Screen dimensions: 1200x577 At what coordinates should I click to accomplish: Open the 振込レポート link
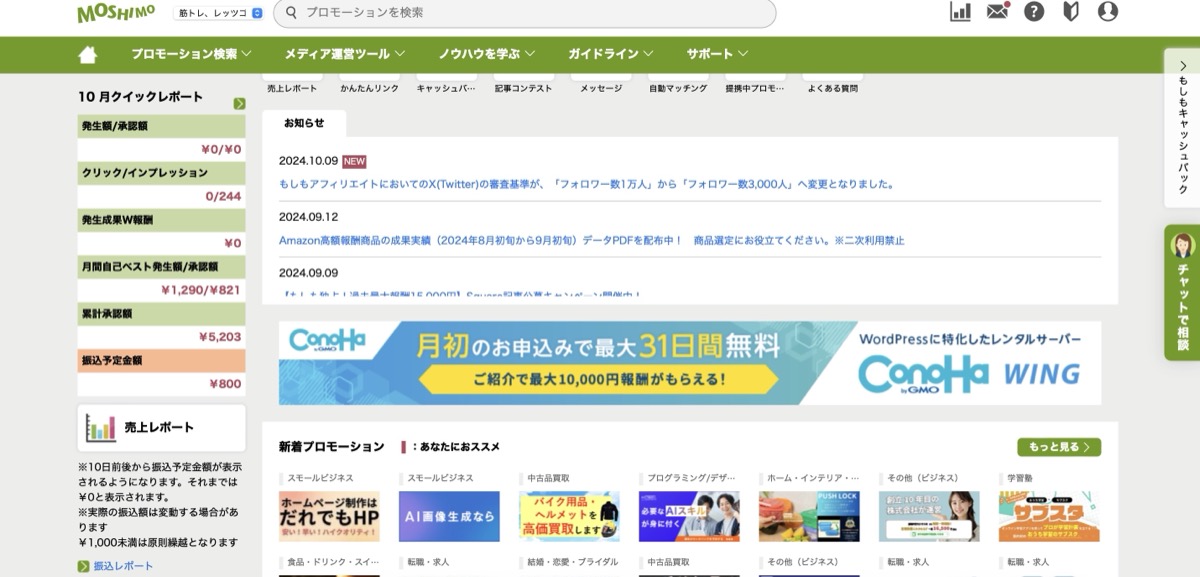(124, 566)
